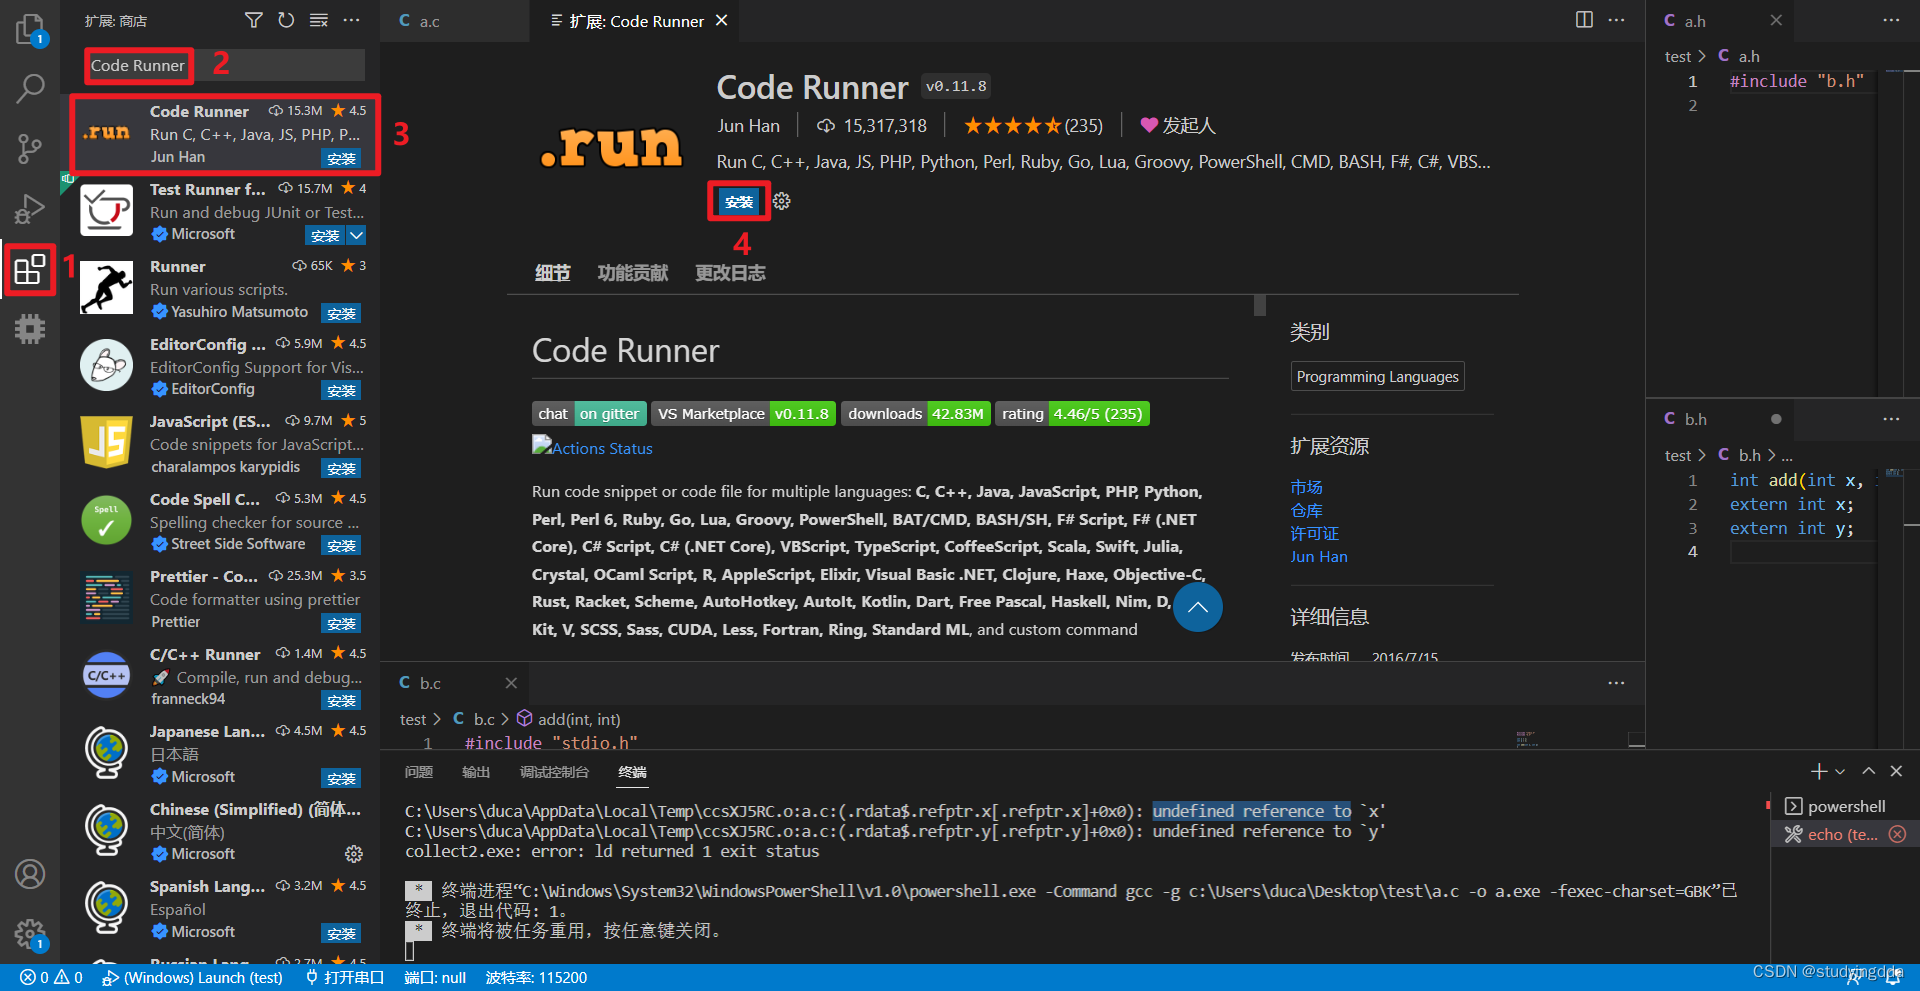Click the scroll-to-top round button
Screen dimensions: 1920x991
(x=1198, y=607)
